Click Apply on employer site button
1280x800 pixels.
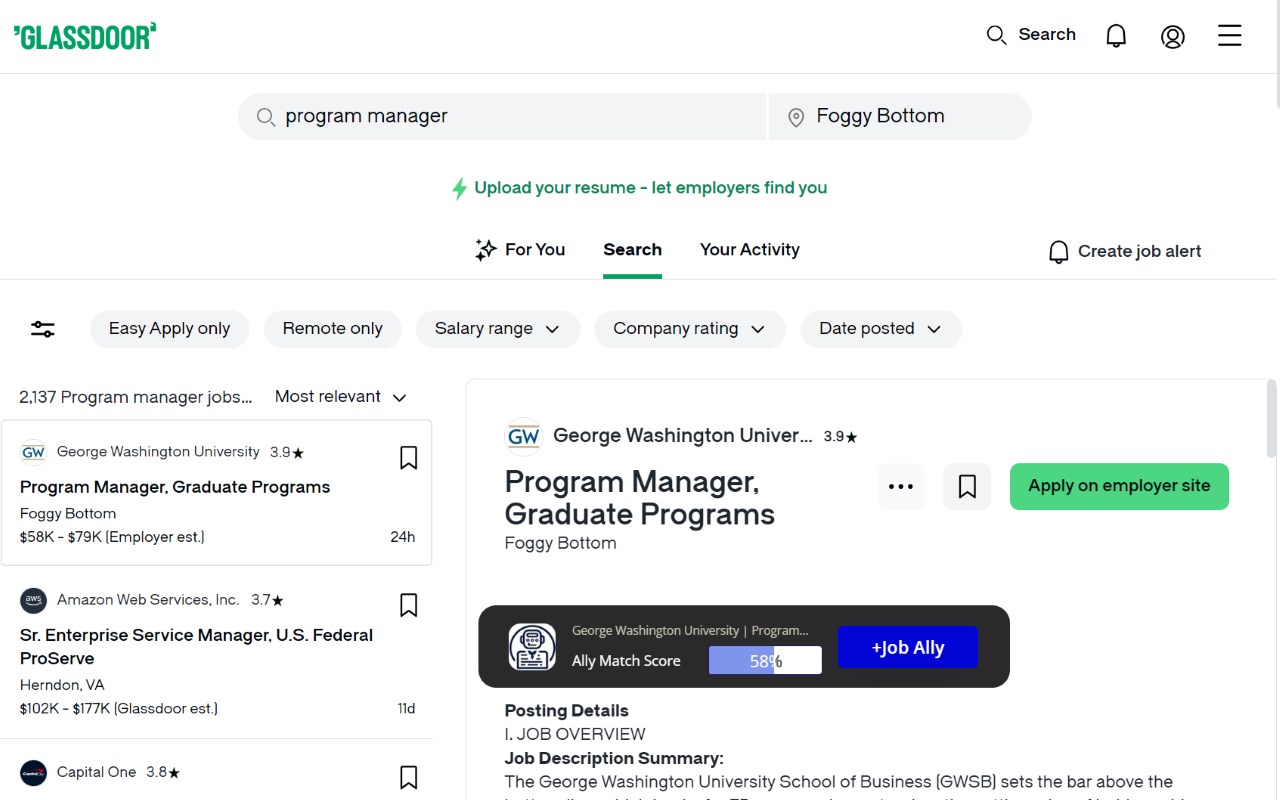1119,486
